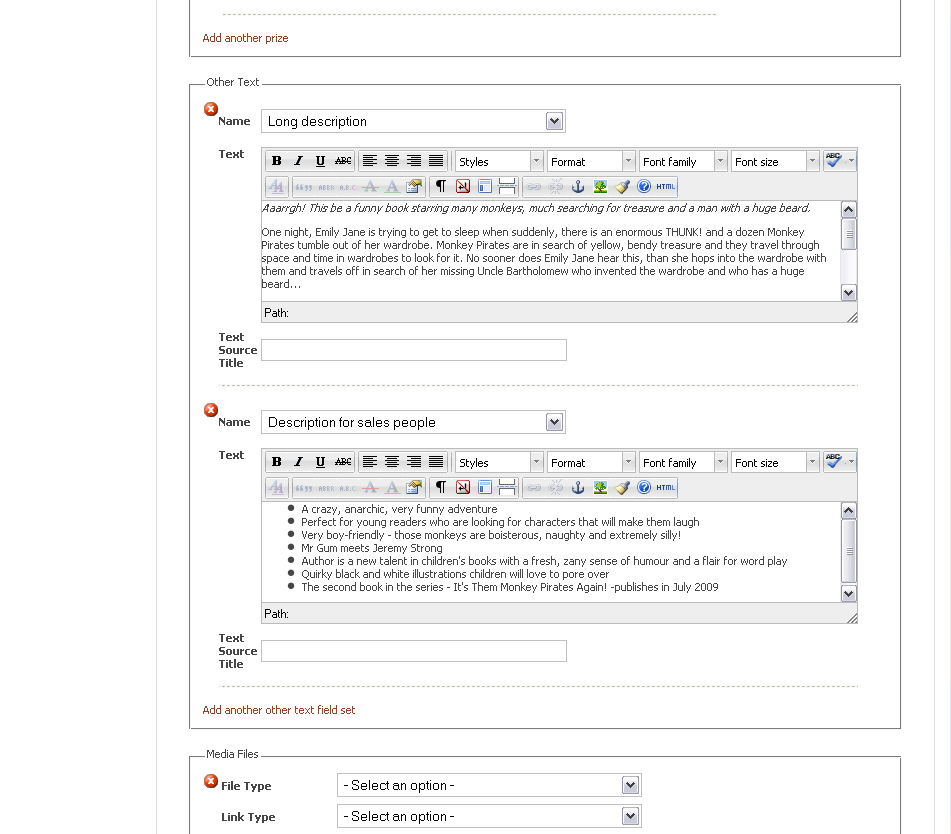Toggle underline in Long description editor

[320, 161]
